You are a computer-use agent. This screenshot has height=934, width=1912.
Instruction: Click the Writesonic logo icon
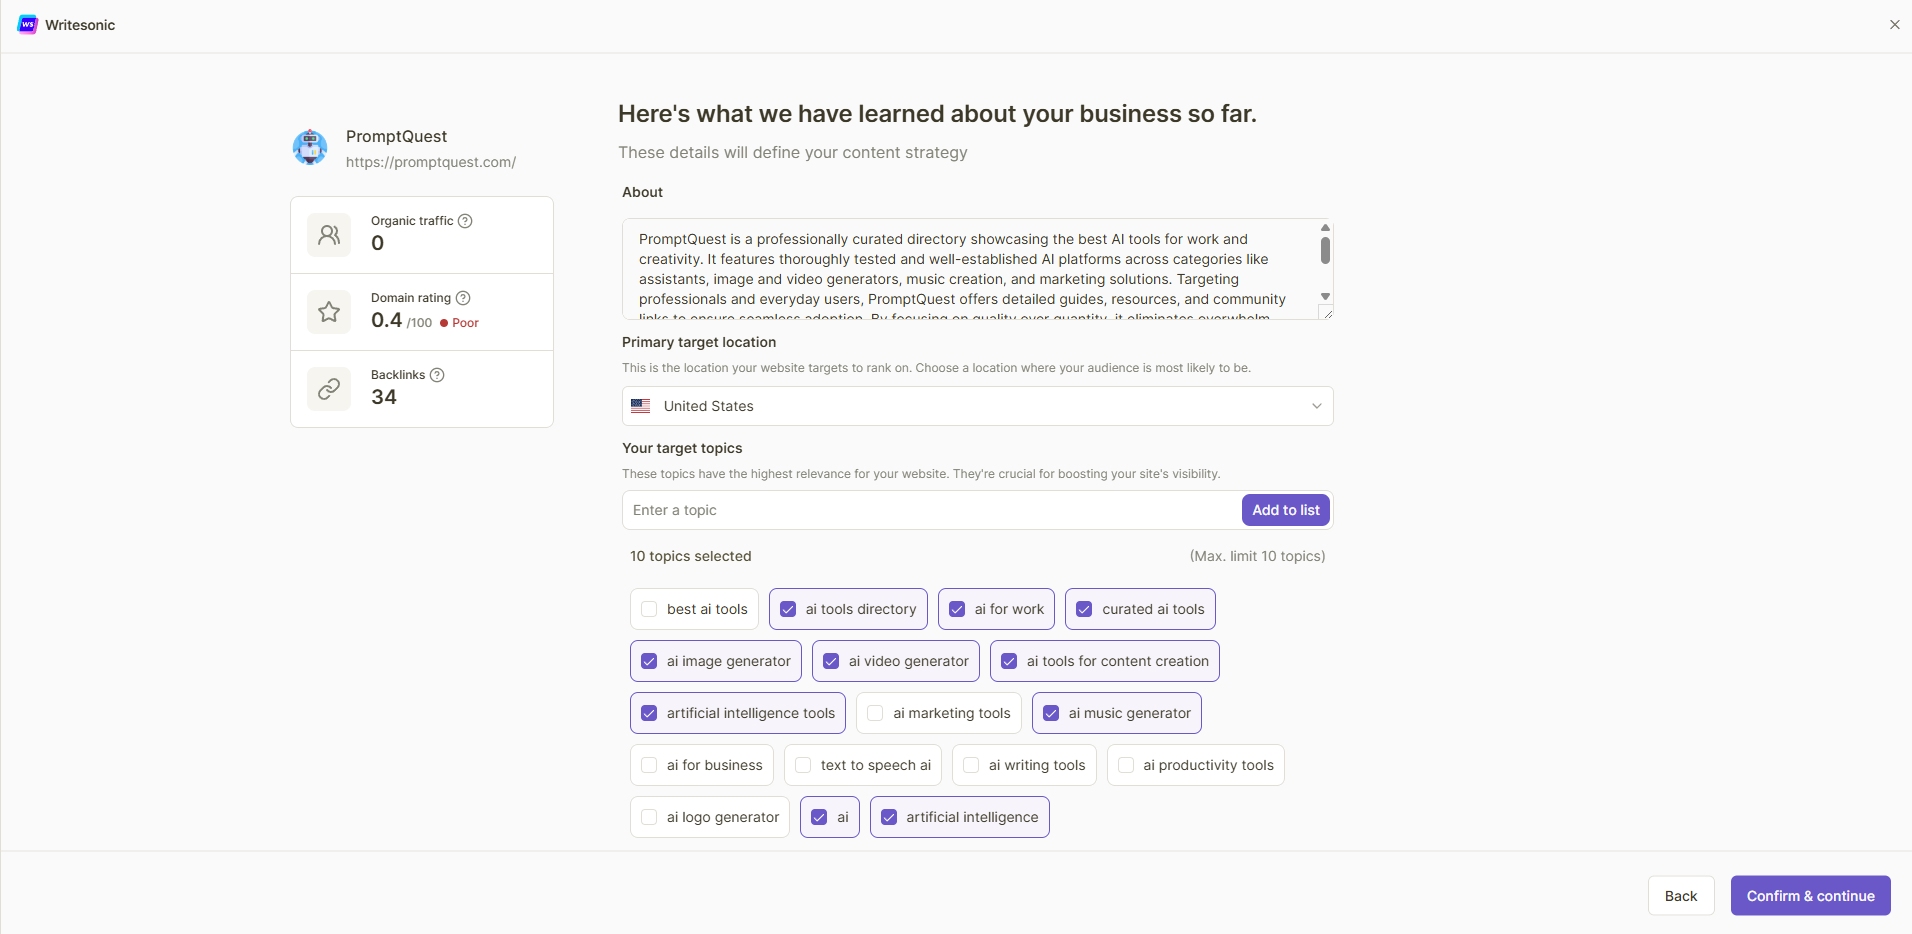pyautogui.click(x=28, y=25)
